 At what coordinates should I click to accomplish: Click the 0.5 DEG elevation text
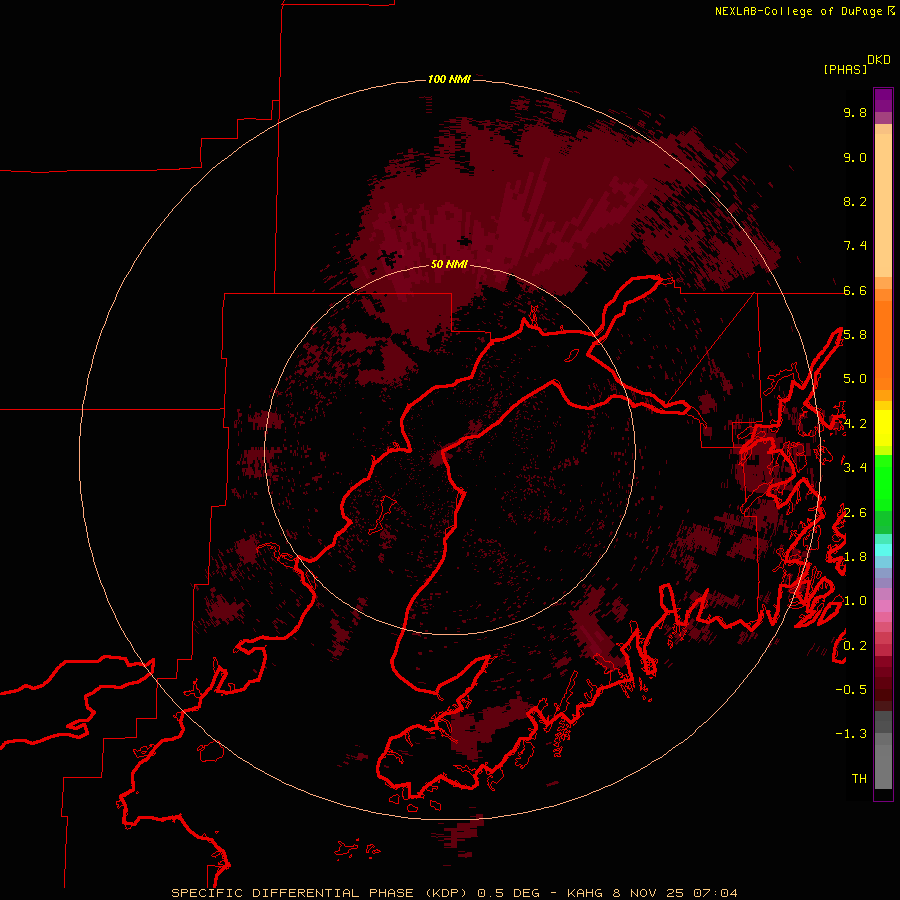(x=509, y=893)
